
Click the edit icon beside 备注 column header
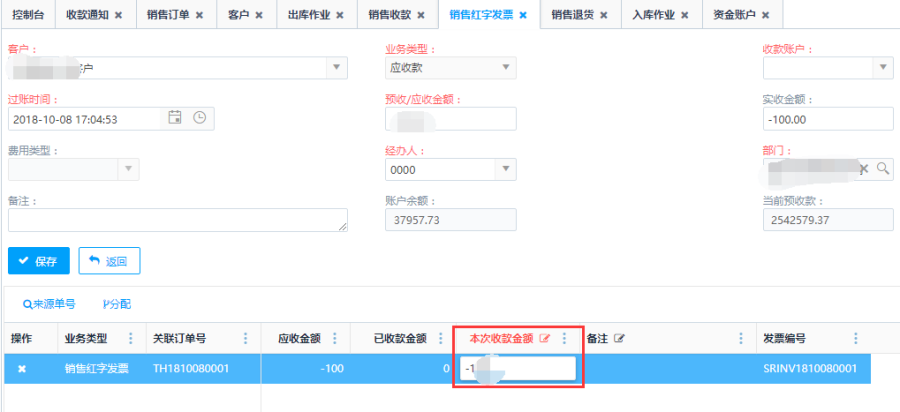(620, 339)
